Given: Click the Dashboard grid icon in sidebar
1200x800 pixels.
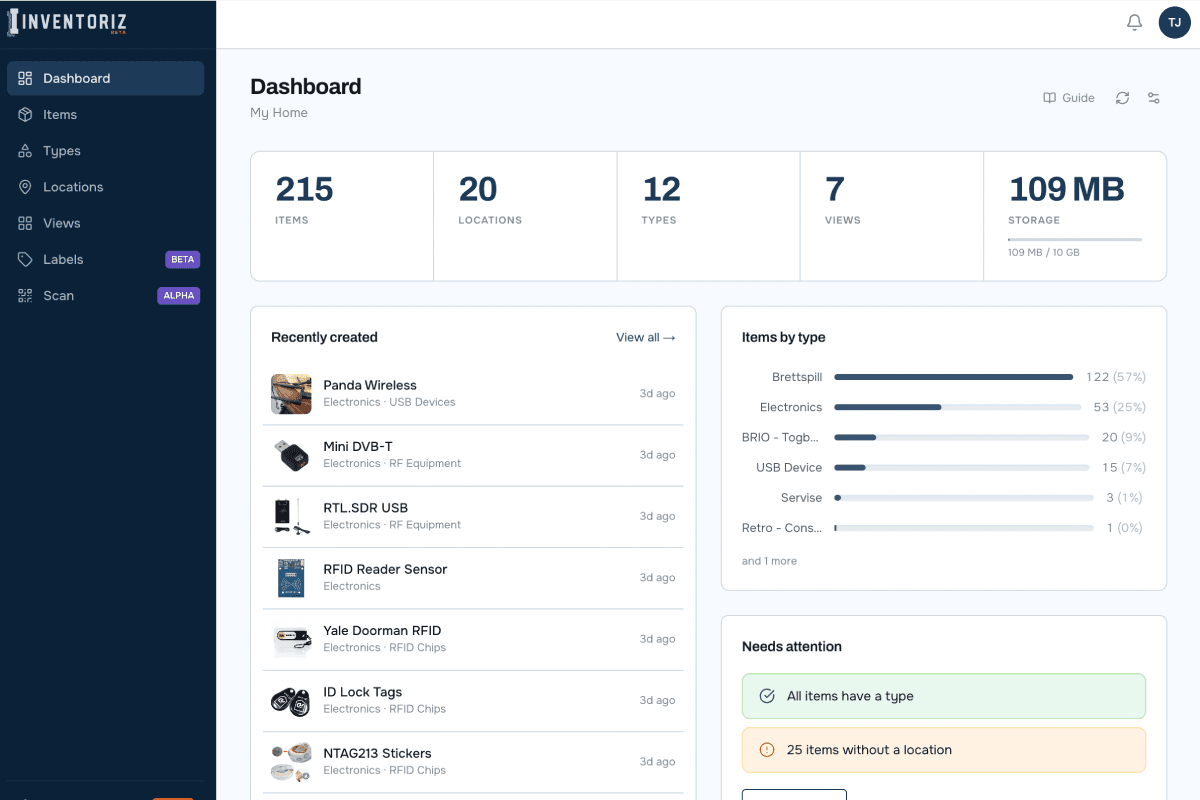Looking at the screenshot, I should [x=25, y=78].
